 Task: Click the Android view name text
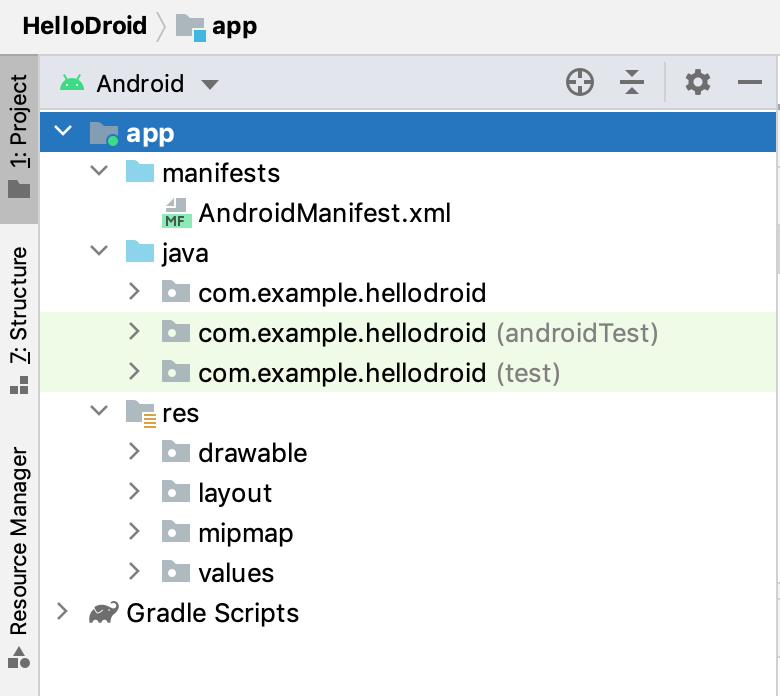click(140, 83)
